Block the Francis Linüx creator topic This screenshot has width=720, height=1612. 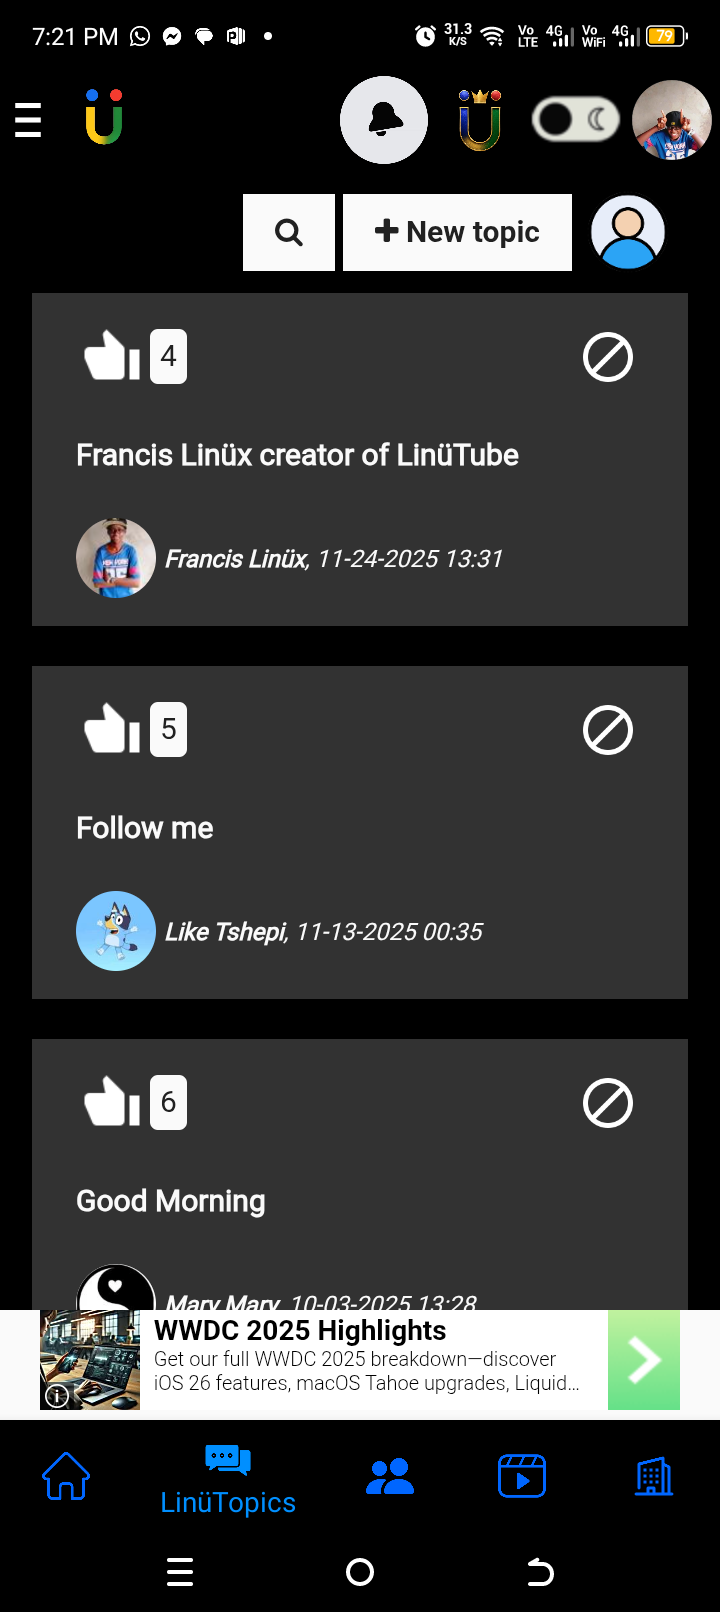tap(608, 357)
